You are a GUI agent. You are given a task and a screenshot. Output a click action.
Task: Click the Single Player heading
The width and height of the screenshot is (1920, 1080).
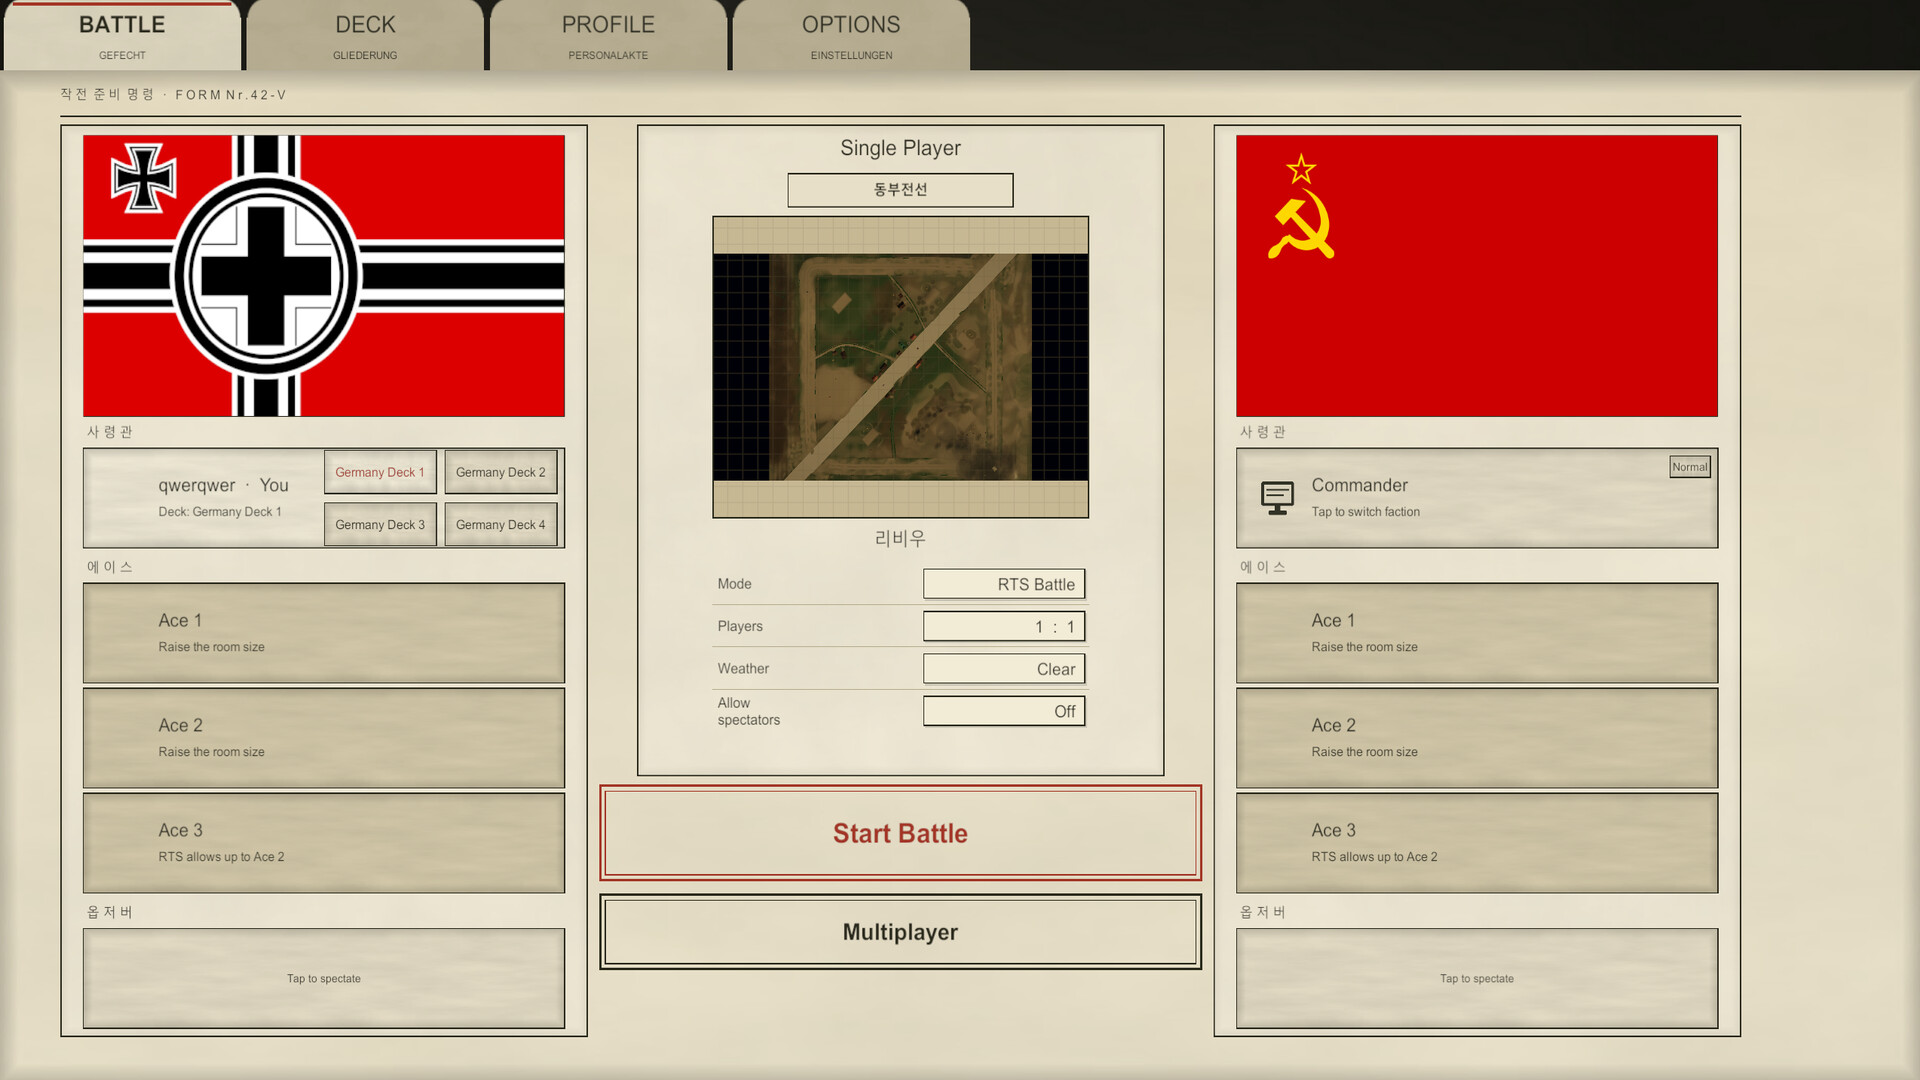[900, 148]
